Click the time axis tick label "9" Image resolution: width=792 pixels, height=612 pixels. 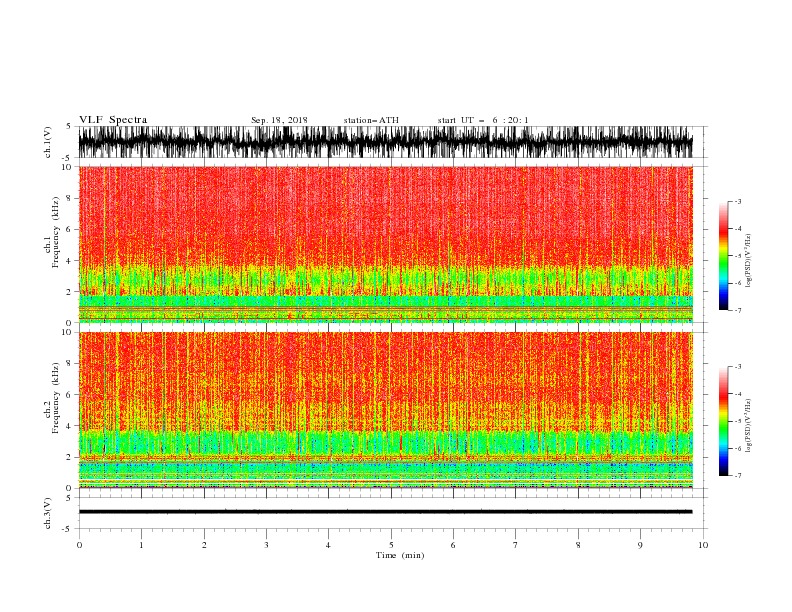click(640, 545)
